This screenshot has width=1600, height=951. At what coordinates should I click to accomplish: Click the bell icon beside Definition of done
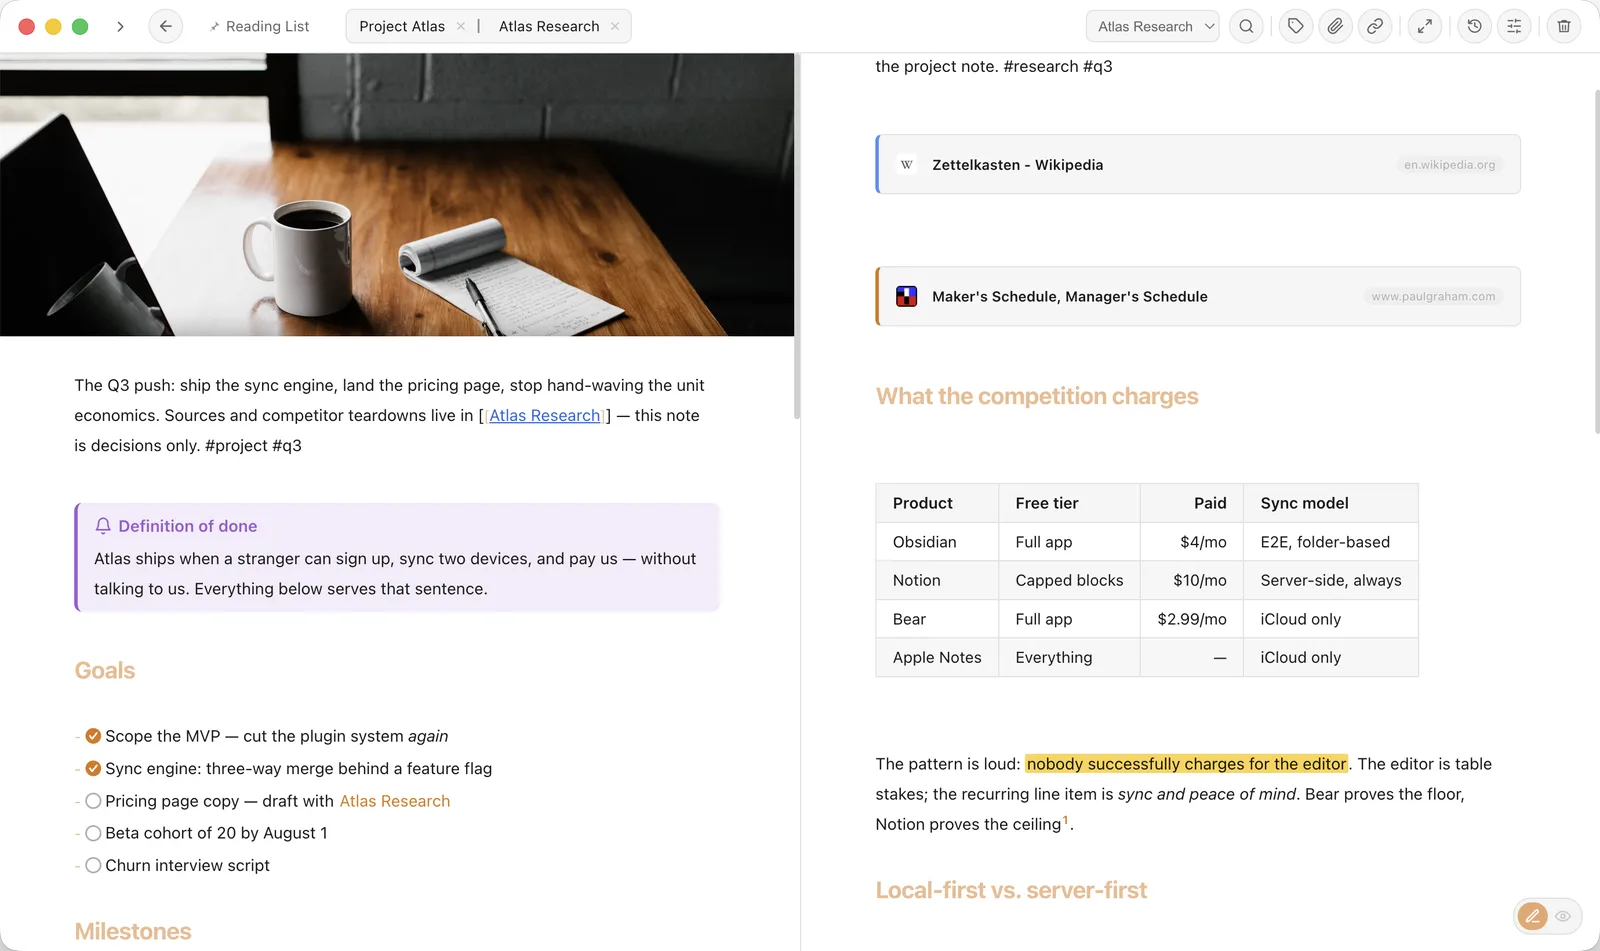pos(103,526)
